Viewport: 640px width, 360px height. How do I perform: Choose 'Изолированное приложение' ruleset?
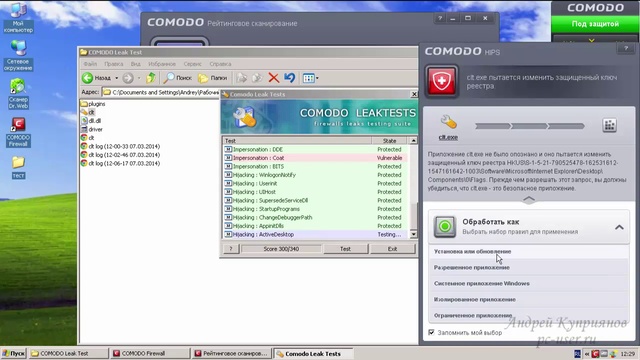[x=529, y=299]
